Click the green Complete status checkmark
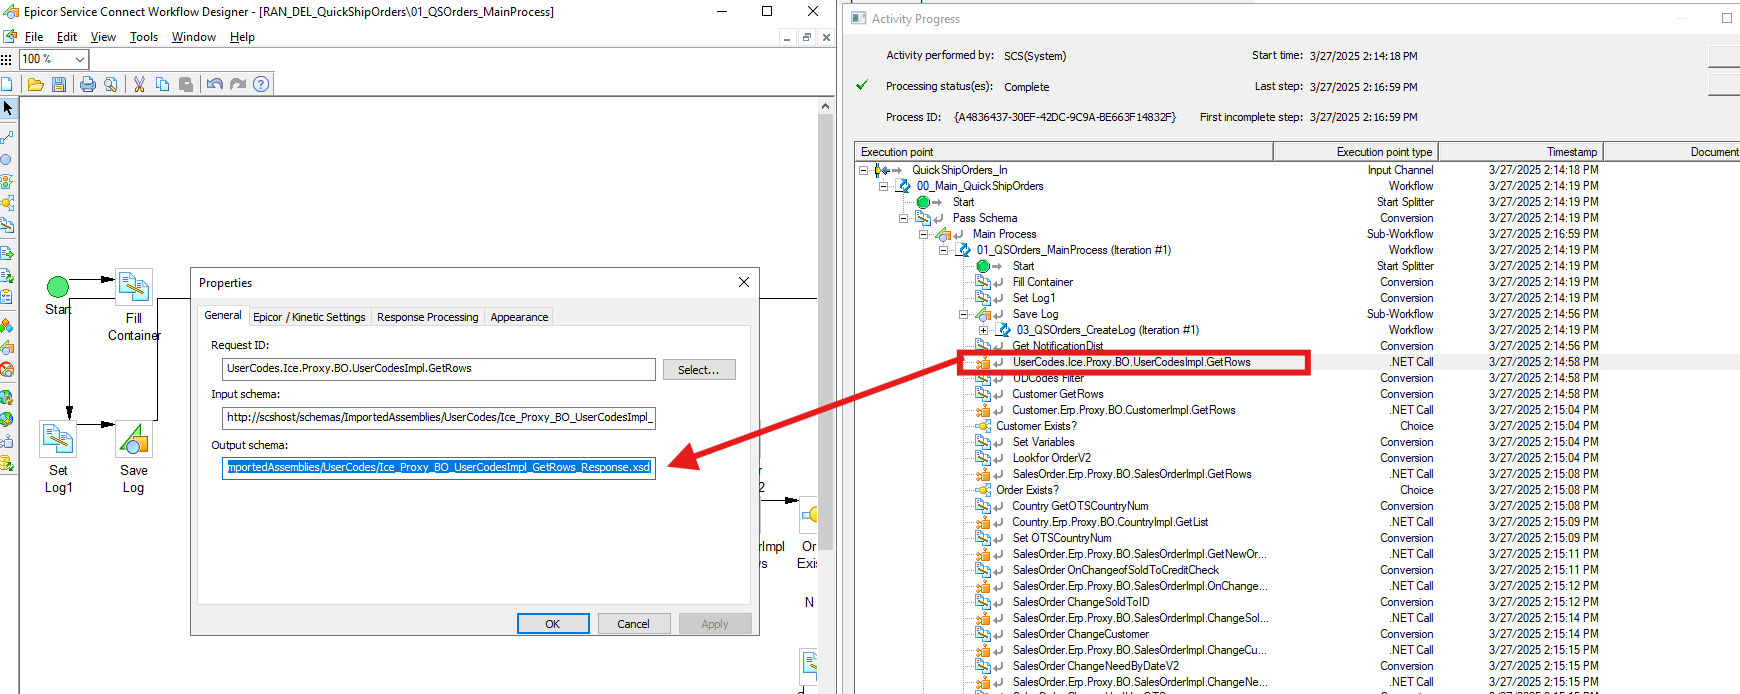 (862, 86)
